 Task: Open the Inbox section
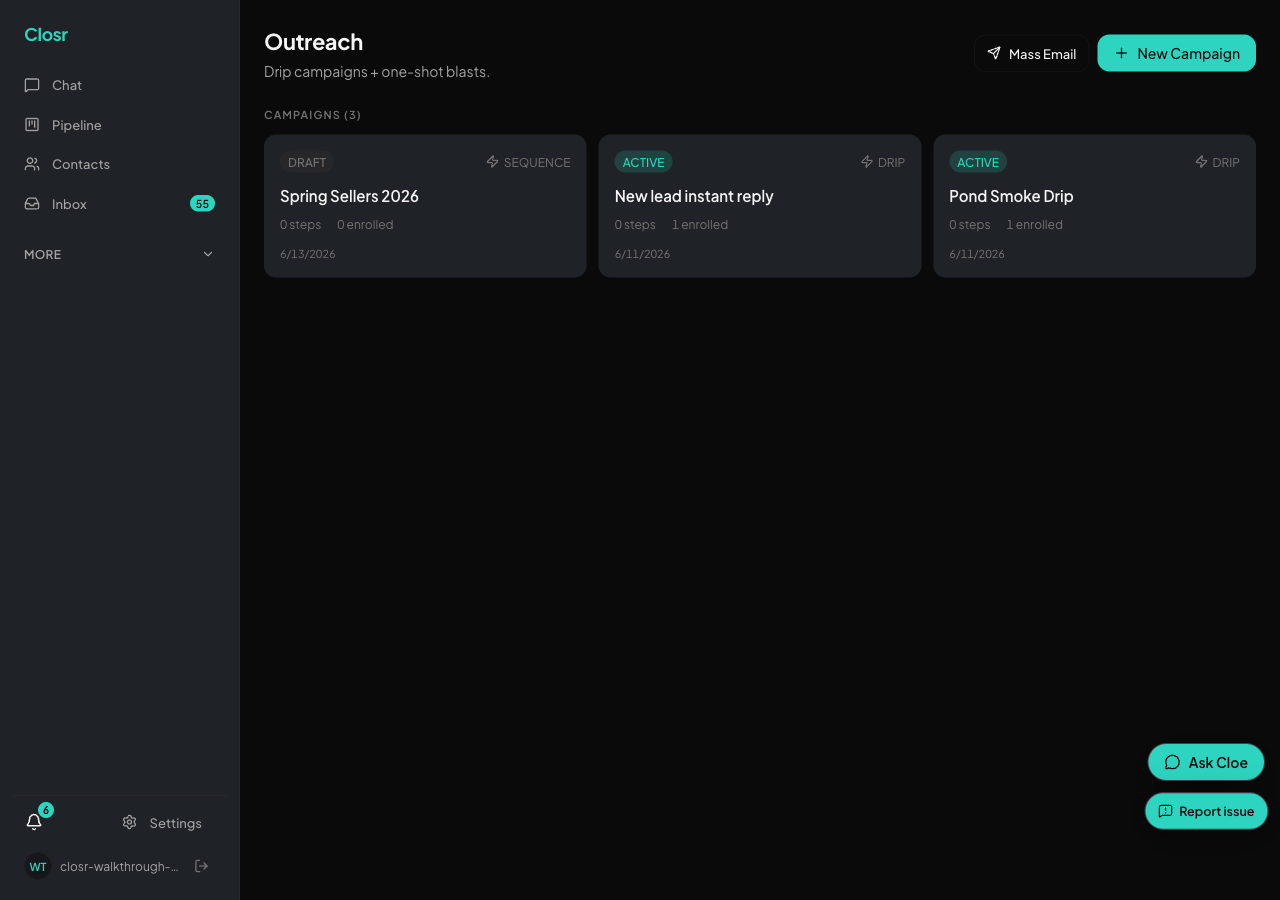[x=119, y=204]
